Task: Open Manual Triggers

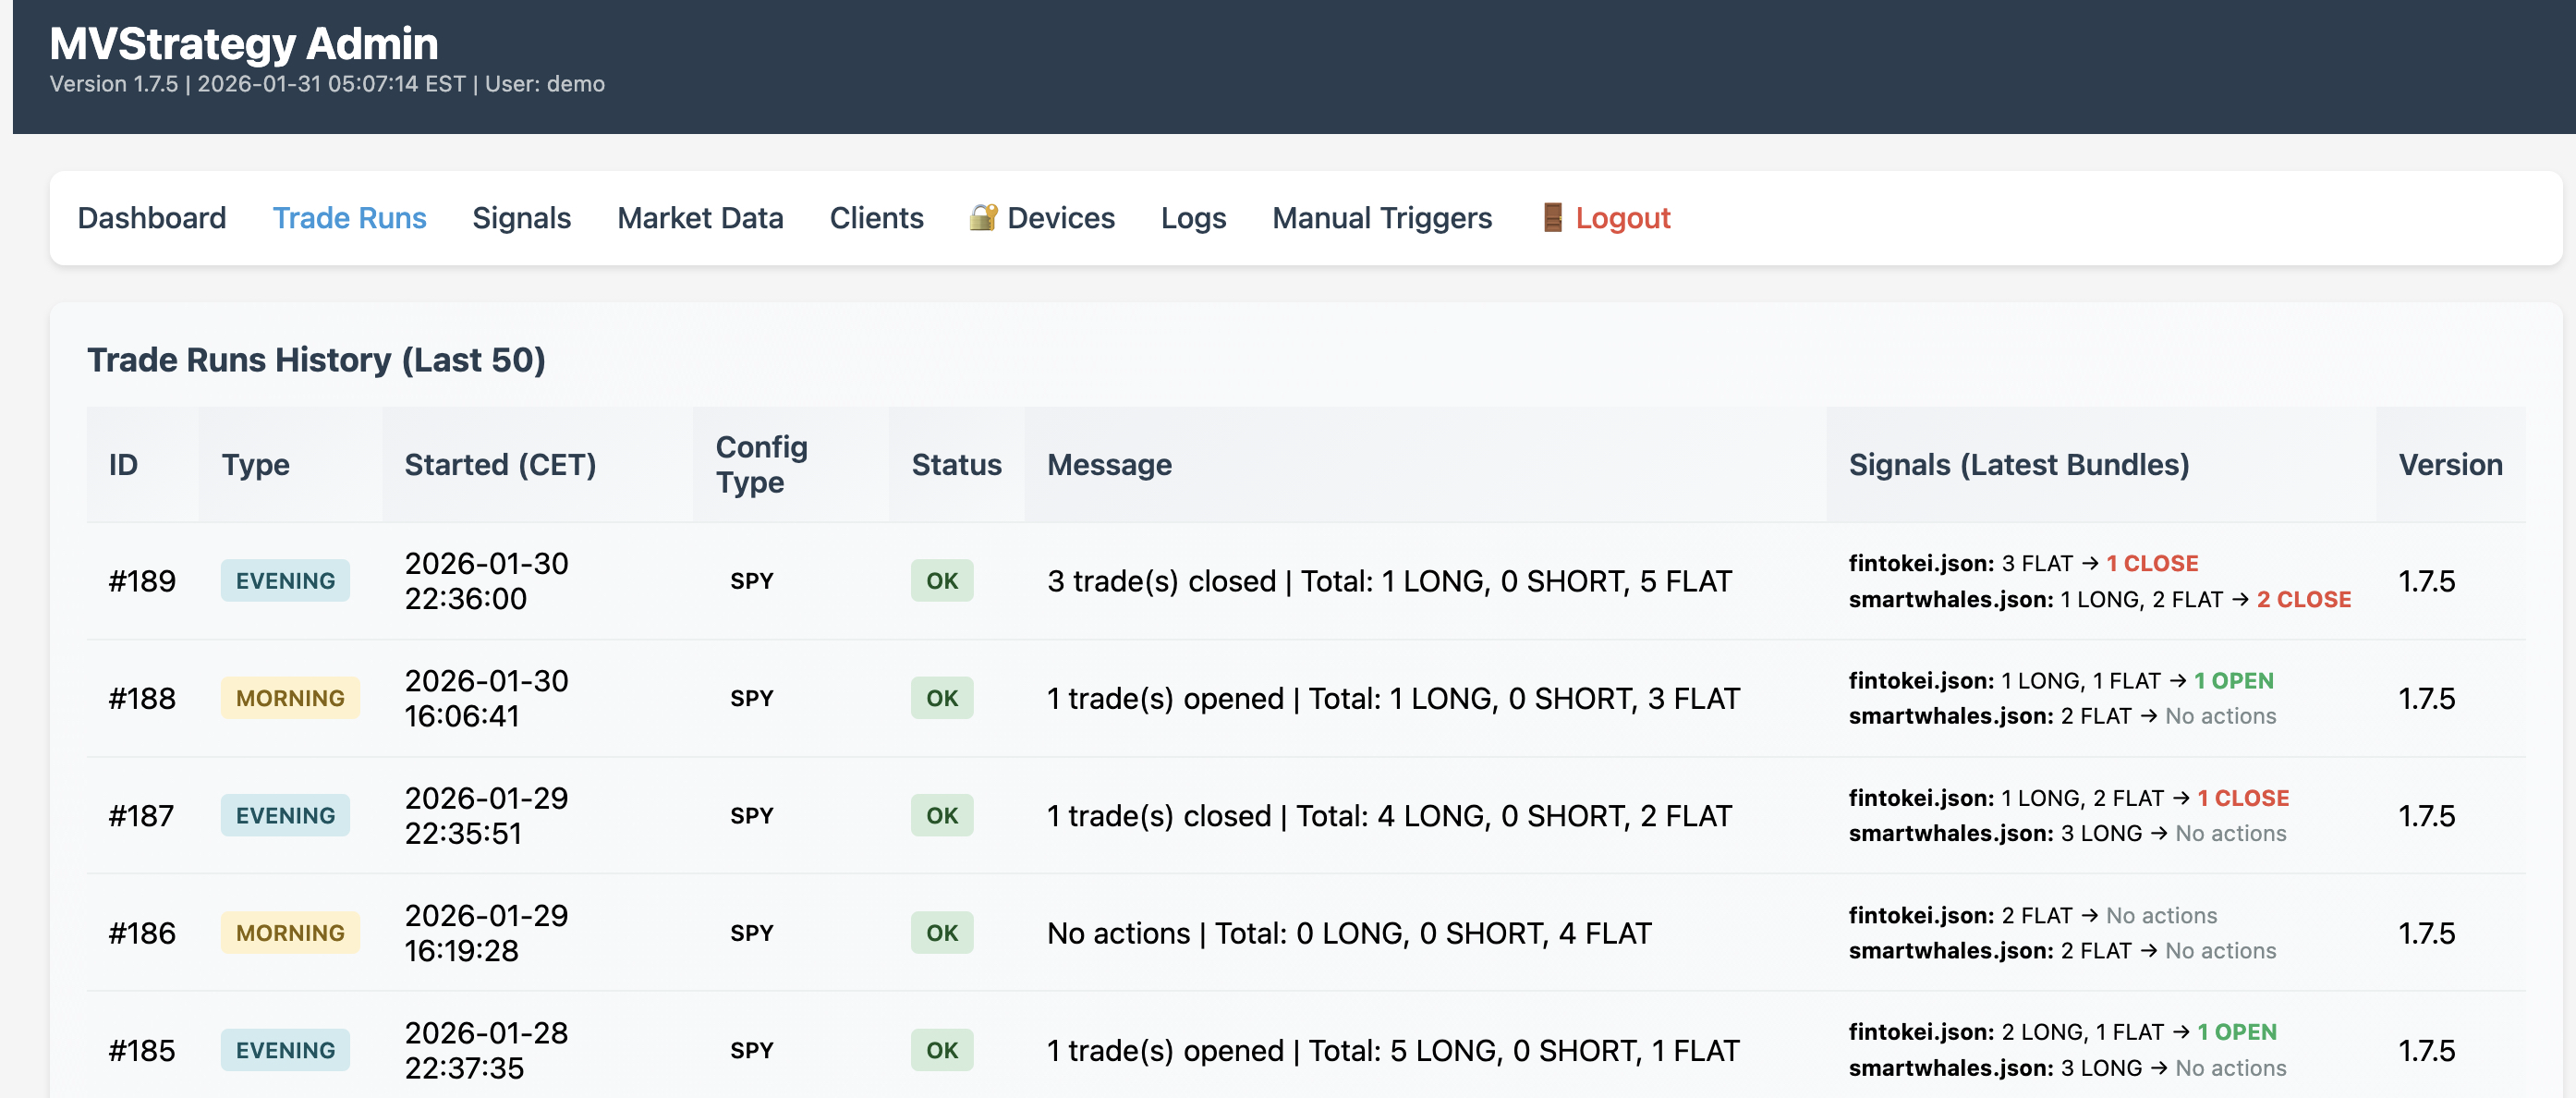Action: 1382,217
